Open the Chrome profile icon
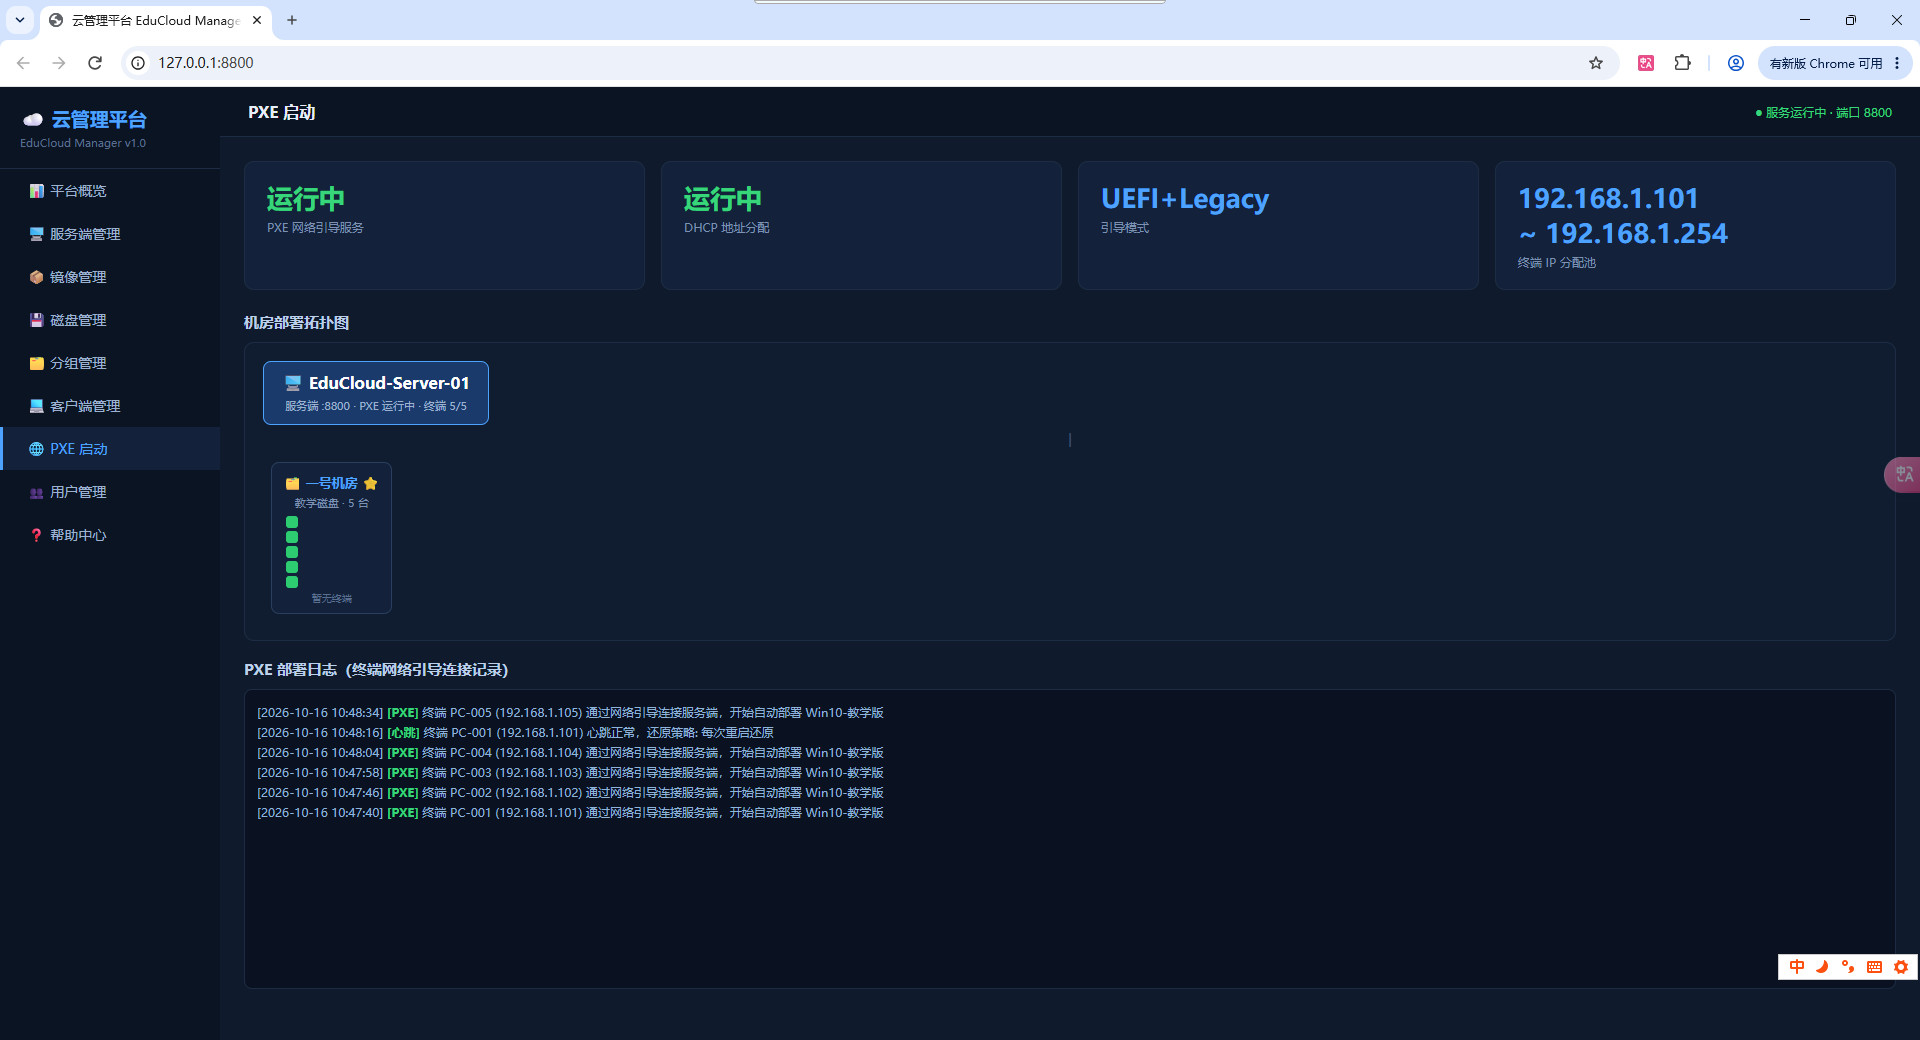The height and width of the screenshot is (1040, 1920). click(x=1736, y=63)
